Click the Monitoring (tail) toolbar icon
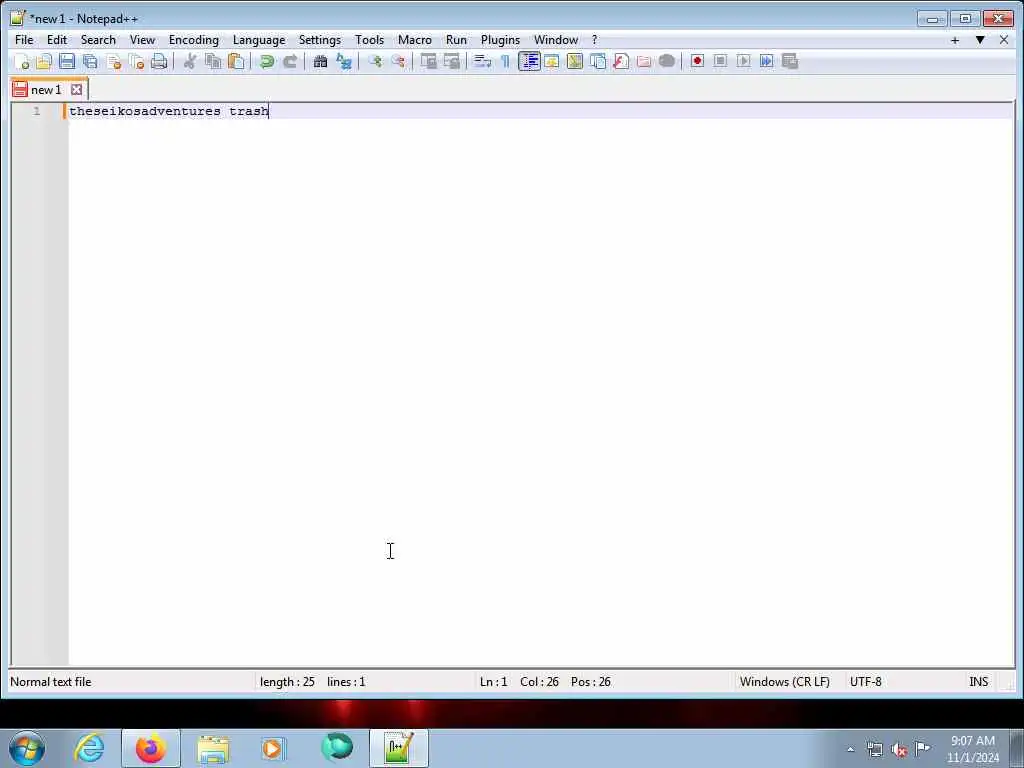 coord(667,61)
